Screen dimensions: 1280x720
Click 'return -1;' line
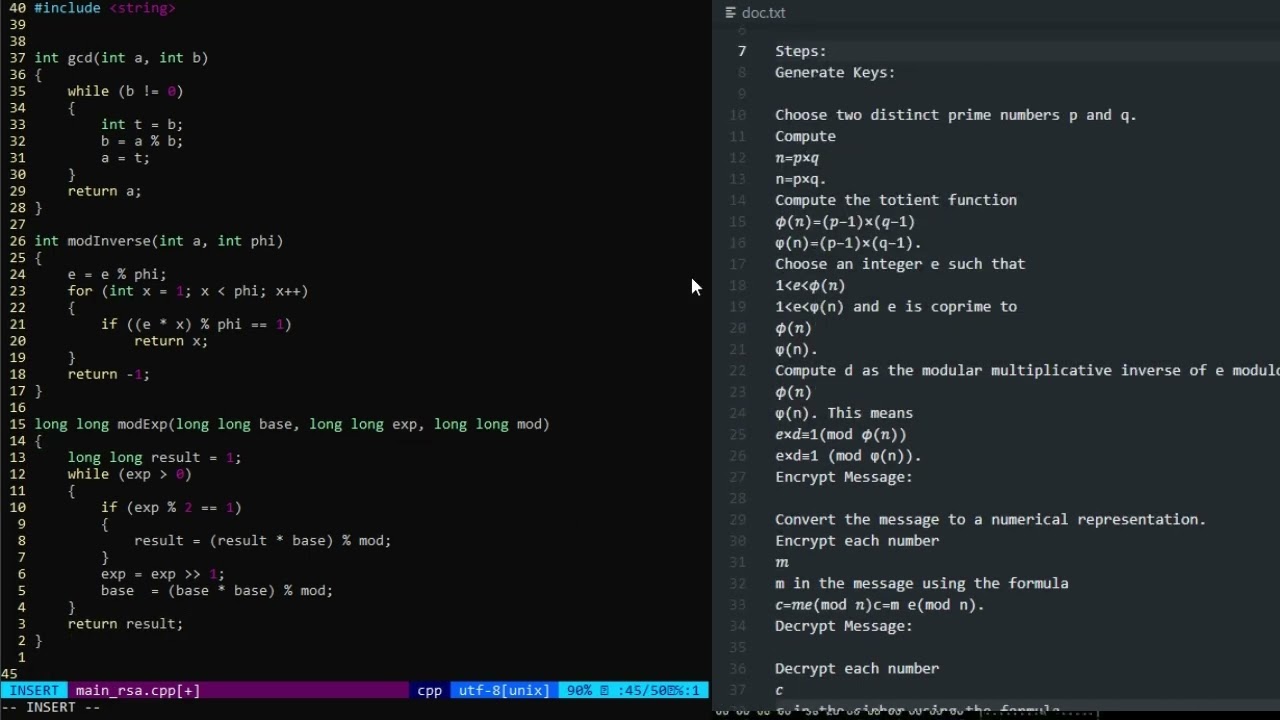(109, 374)
